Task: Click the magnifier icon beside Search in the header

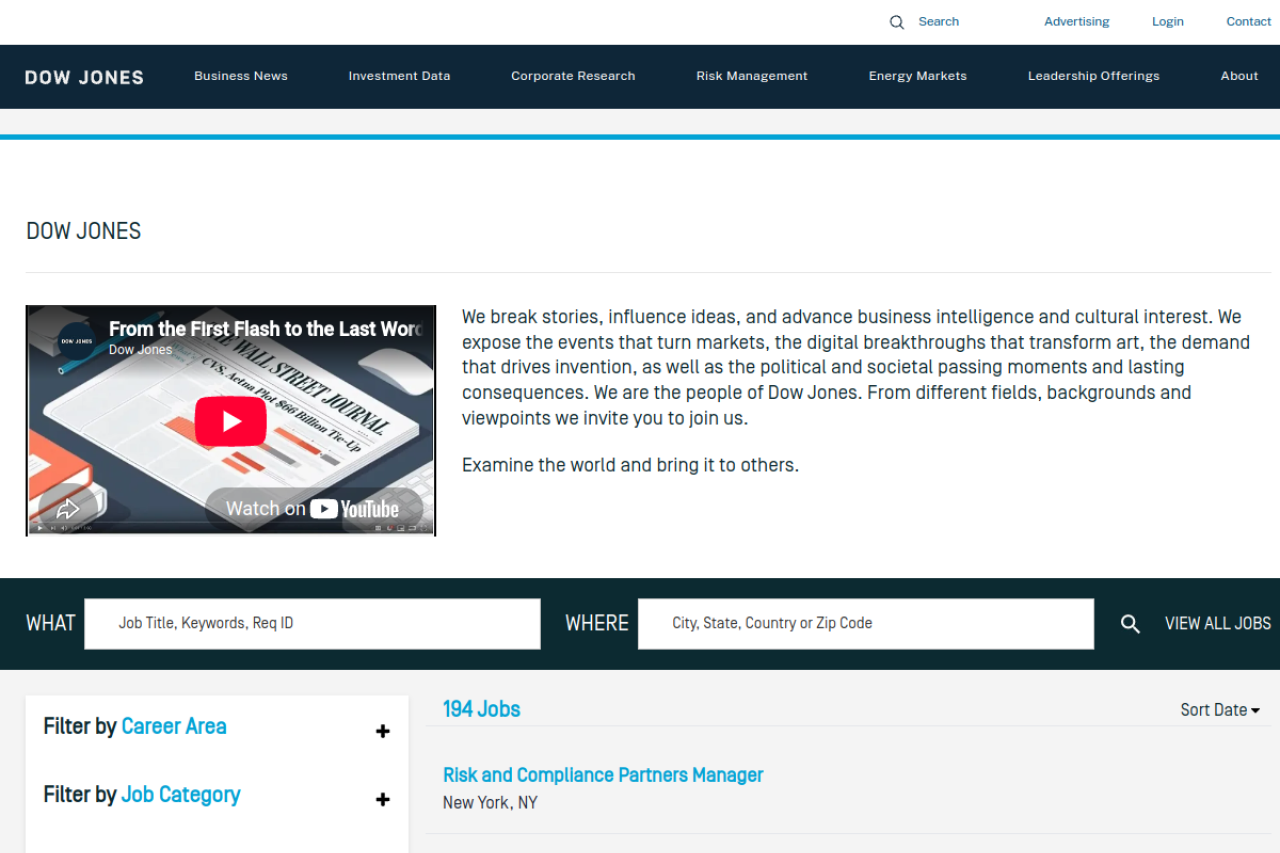Action: 897,22
